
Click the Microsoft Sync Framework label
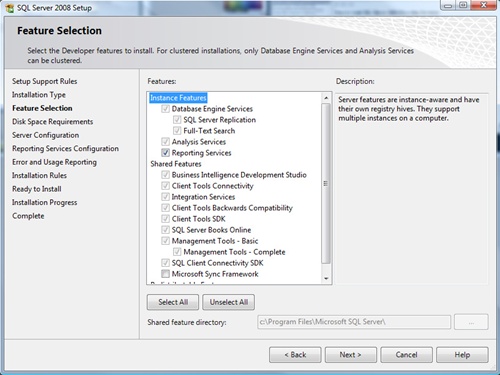point(215,274)
